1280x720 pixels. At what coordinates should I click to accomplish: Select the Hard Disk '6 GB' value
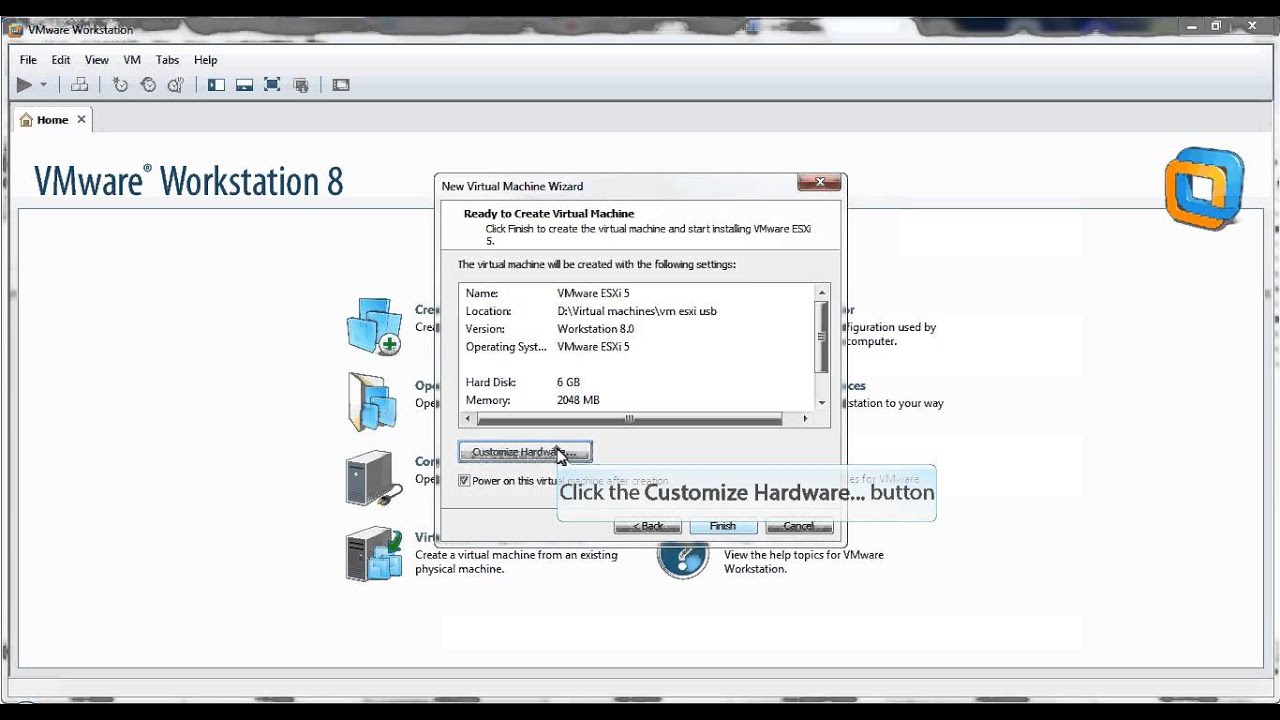point(568,382)
